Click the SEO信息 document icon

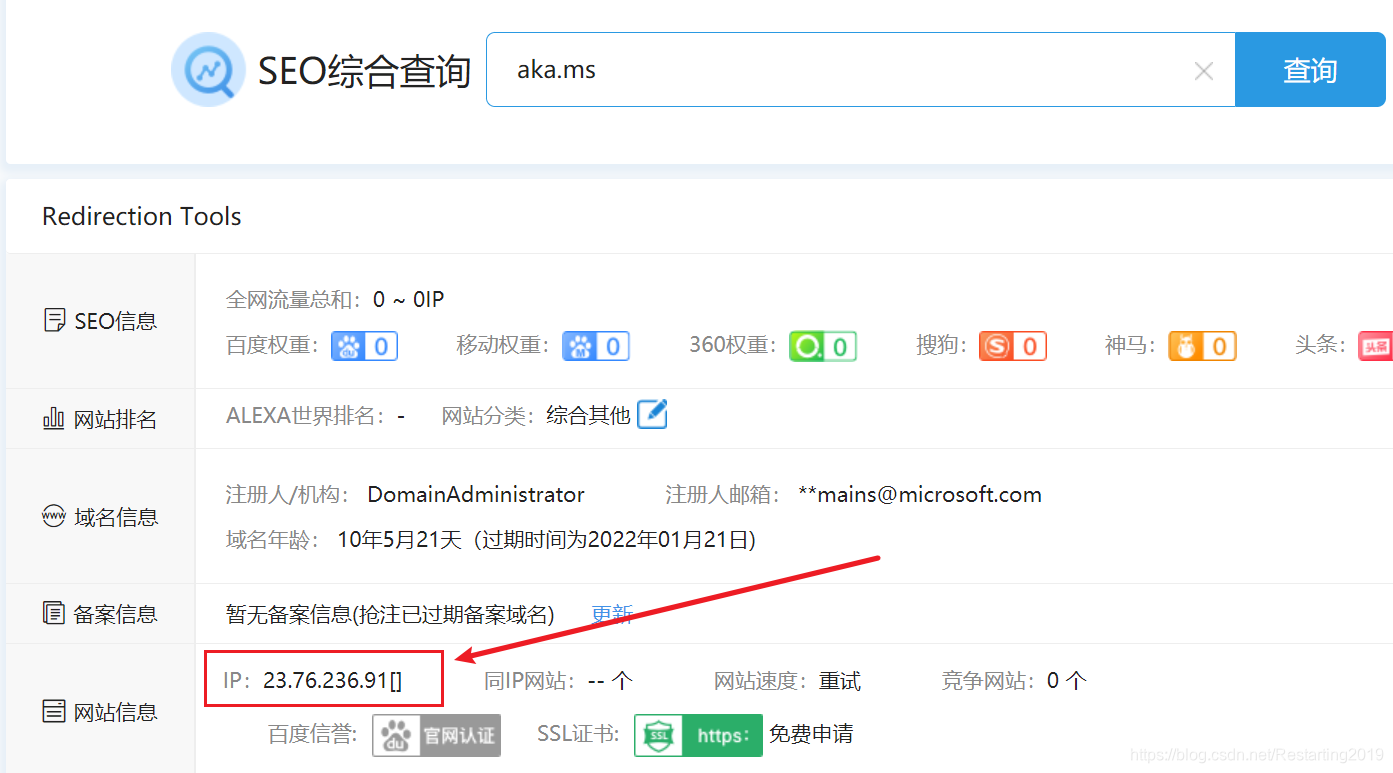point(54,321)
